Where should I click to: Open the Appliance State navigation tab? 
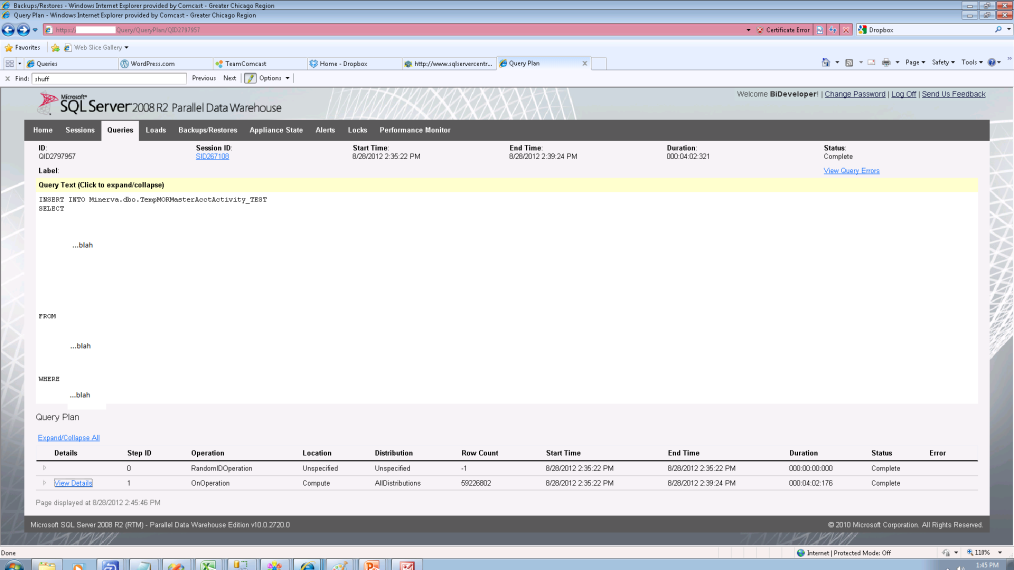click(276, 130)
